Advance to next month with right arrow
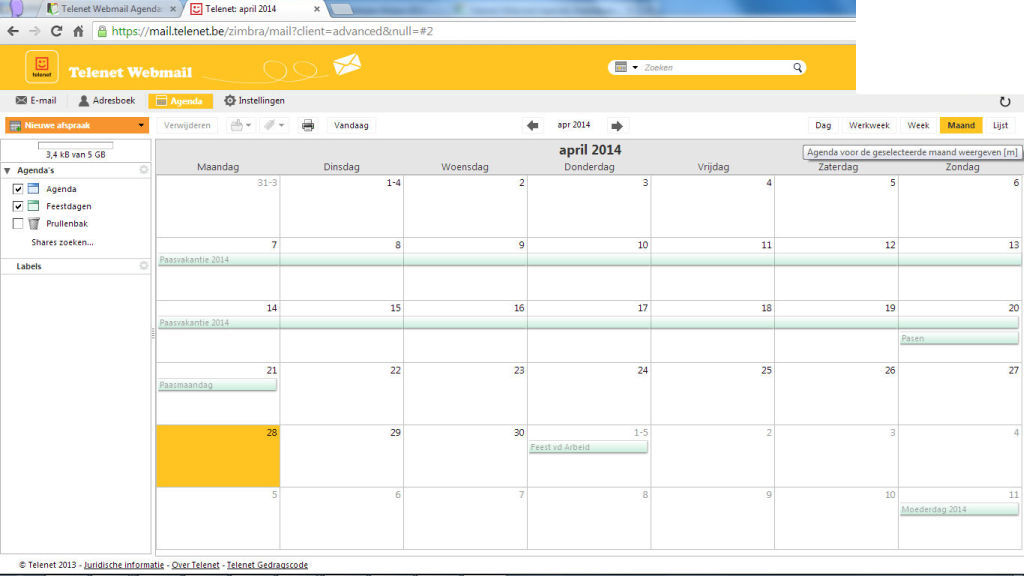The height and width of the screenshot is (576, 1024). click(x=617, y=125)
